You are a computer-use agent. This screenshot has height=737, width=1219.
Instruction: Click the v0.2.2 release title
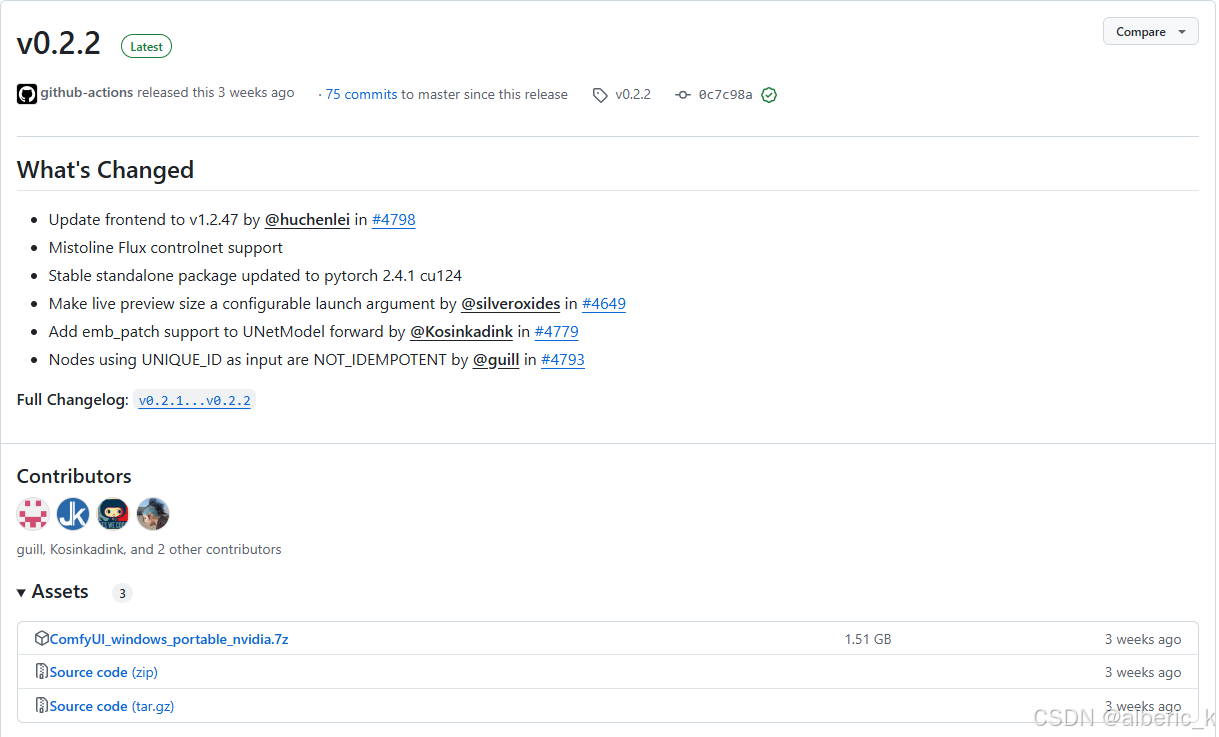59,43
